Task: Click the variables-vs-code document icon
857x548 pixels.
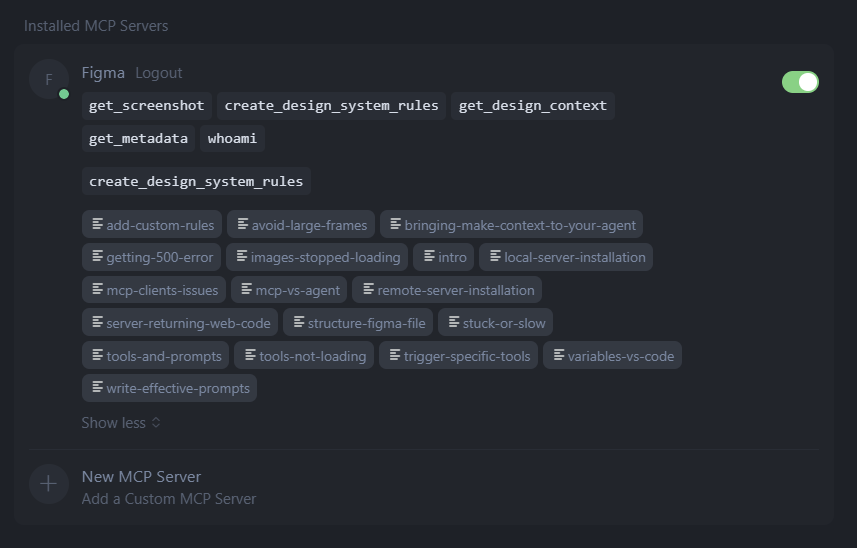Action: pyautogui.click(x=558, y=355)
